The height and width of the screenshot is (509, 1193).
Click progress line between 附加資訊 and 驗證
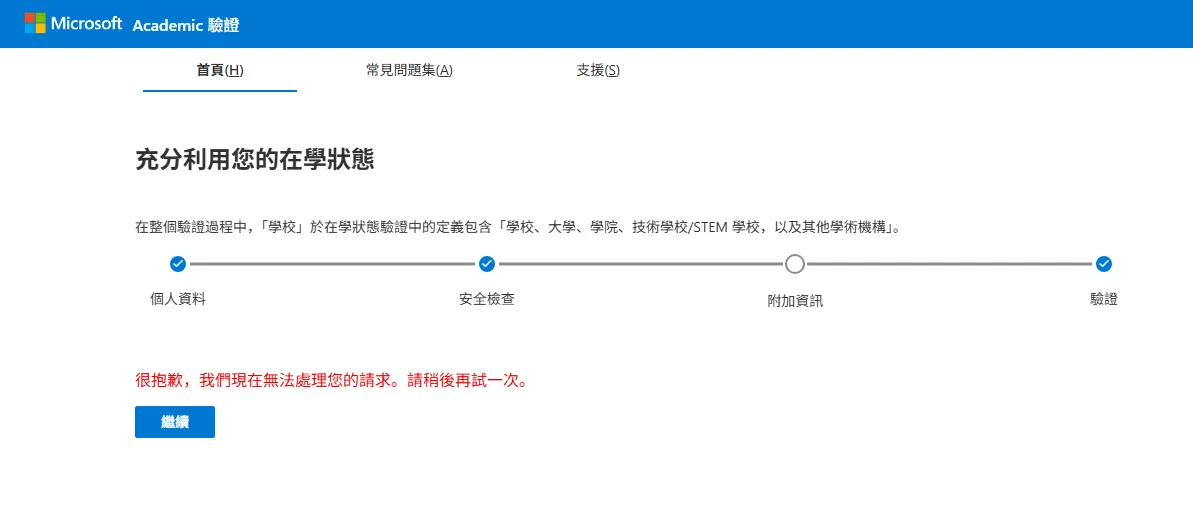(x=949, y=264)
